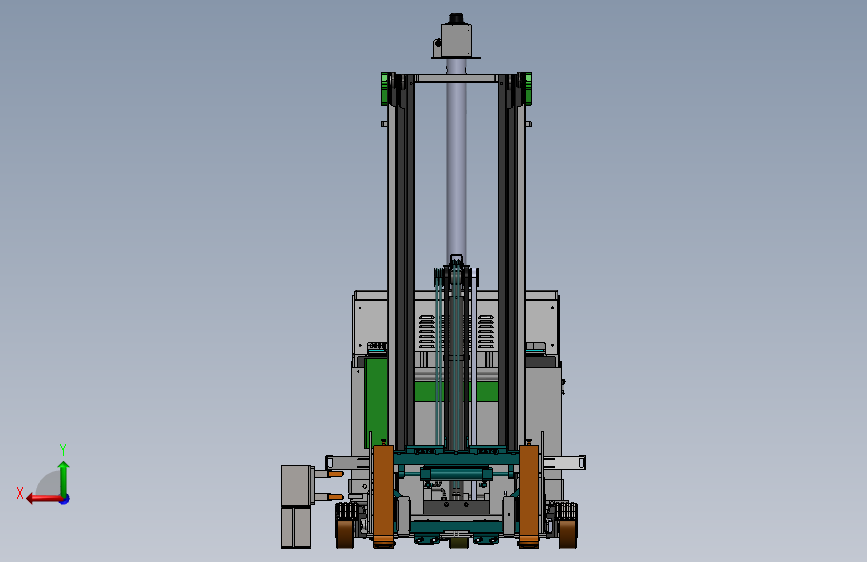Select the left orange fork
Screen dimensions: 867x562
(x=383, y=497)
